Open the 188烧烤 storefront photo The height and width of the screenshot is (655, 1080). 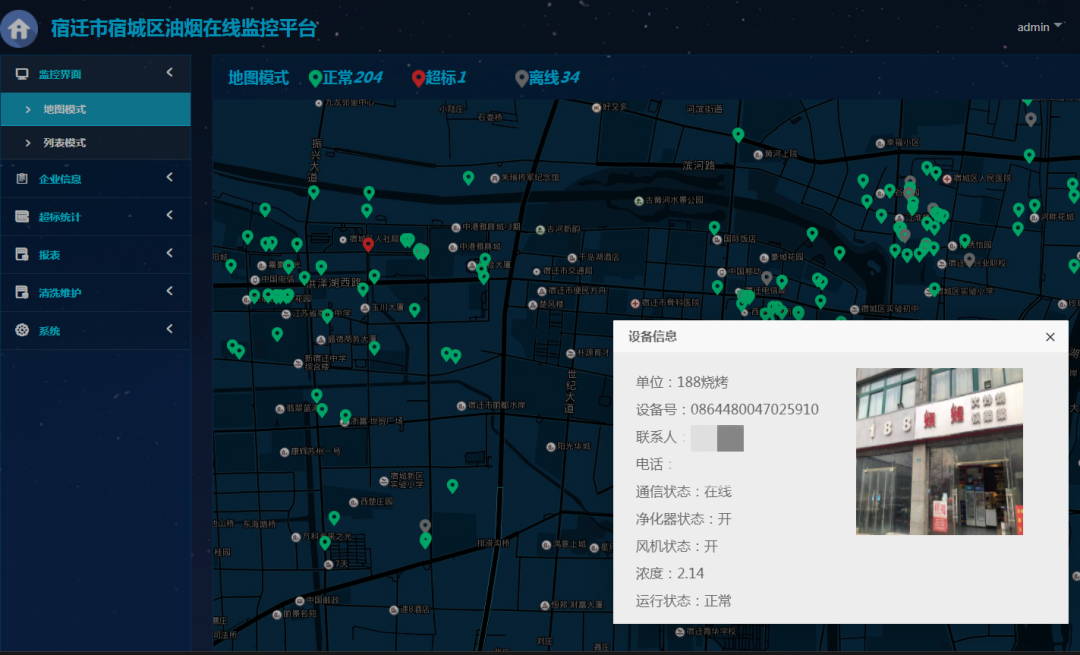(938, 451)
